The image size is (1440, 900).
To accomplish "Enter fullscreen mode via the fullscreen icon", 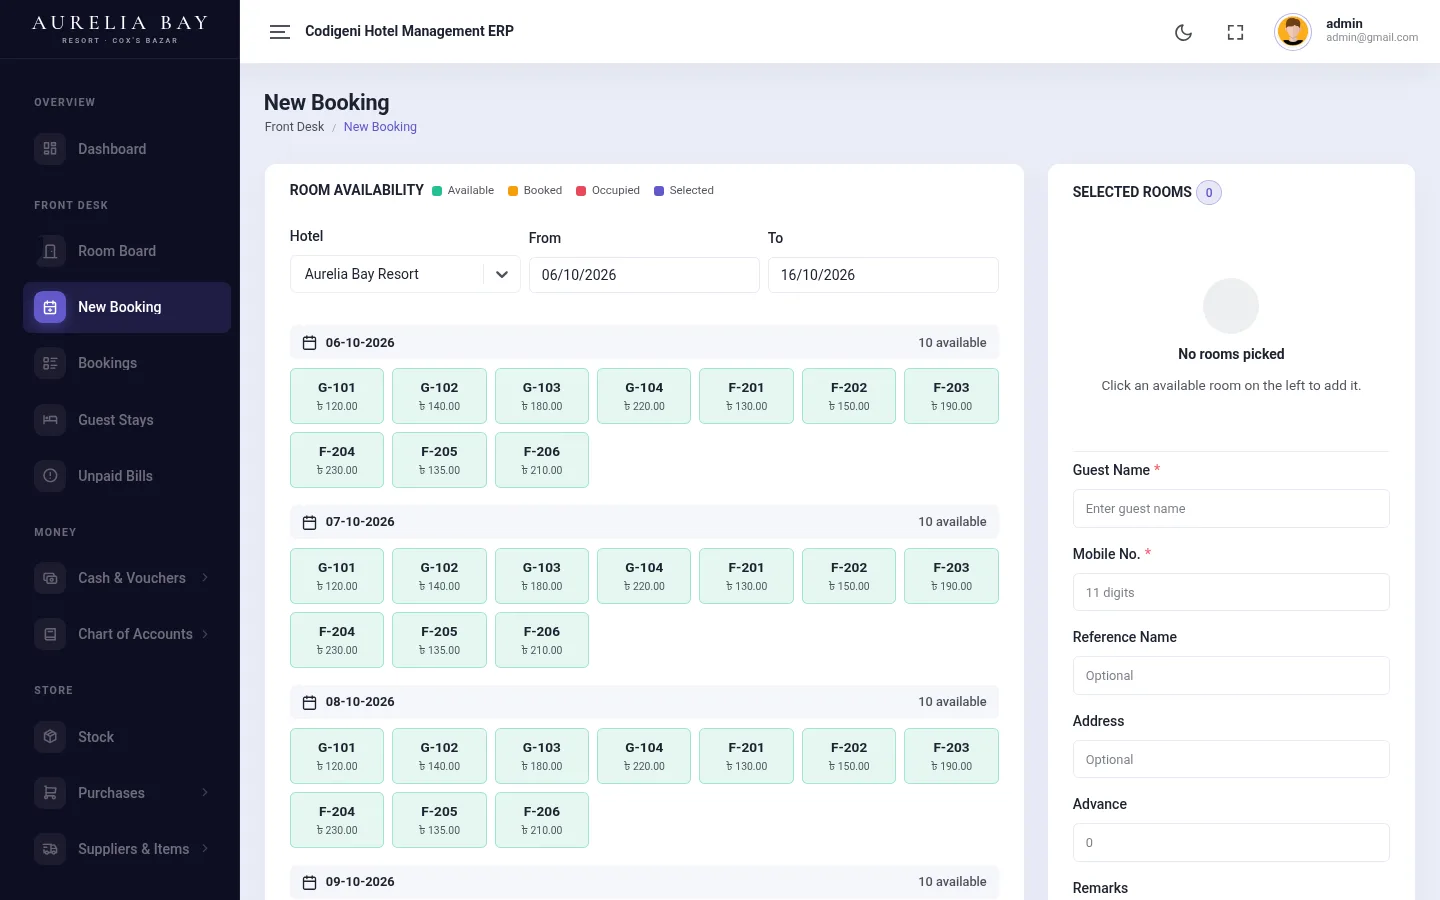I will click(x=1235, y=32).
